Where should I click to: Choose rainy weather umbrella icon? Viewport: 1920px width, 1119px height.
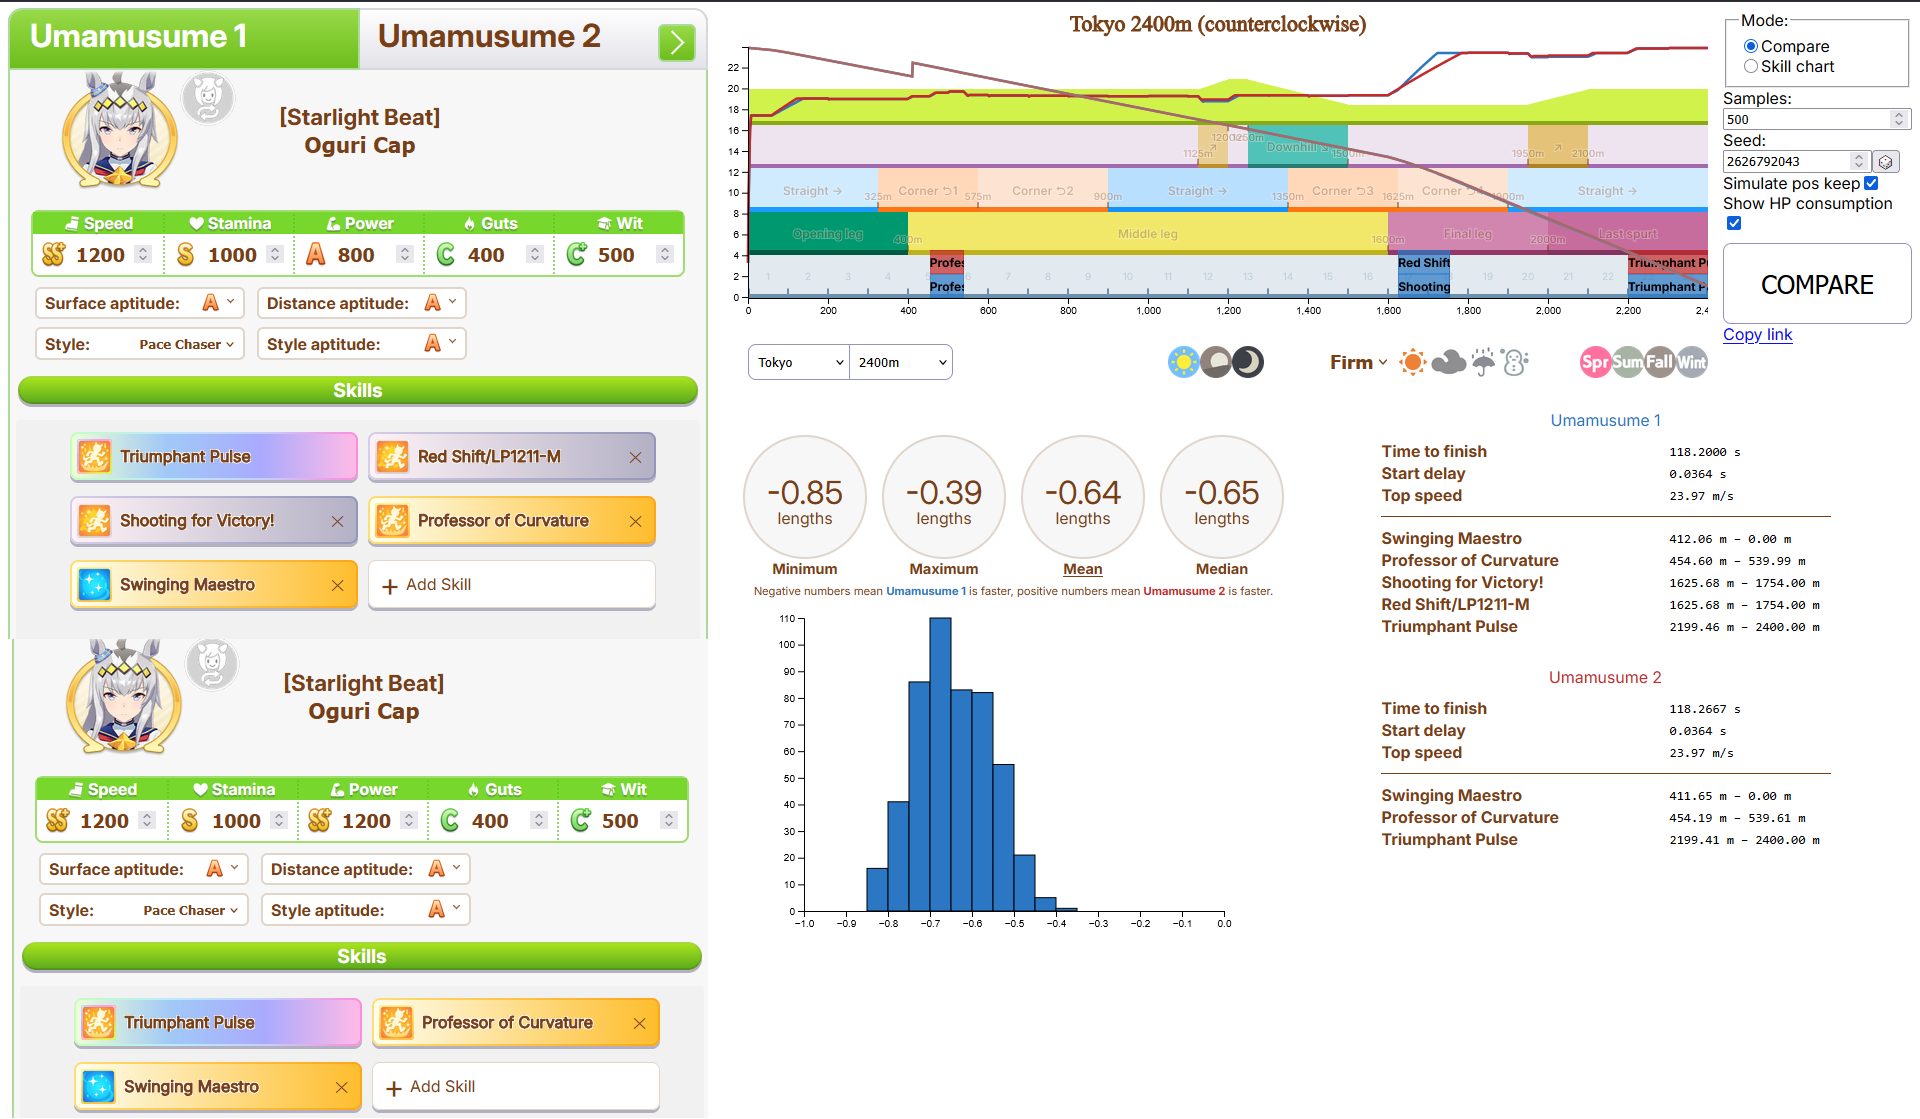(x=1483, y=362)
